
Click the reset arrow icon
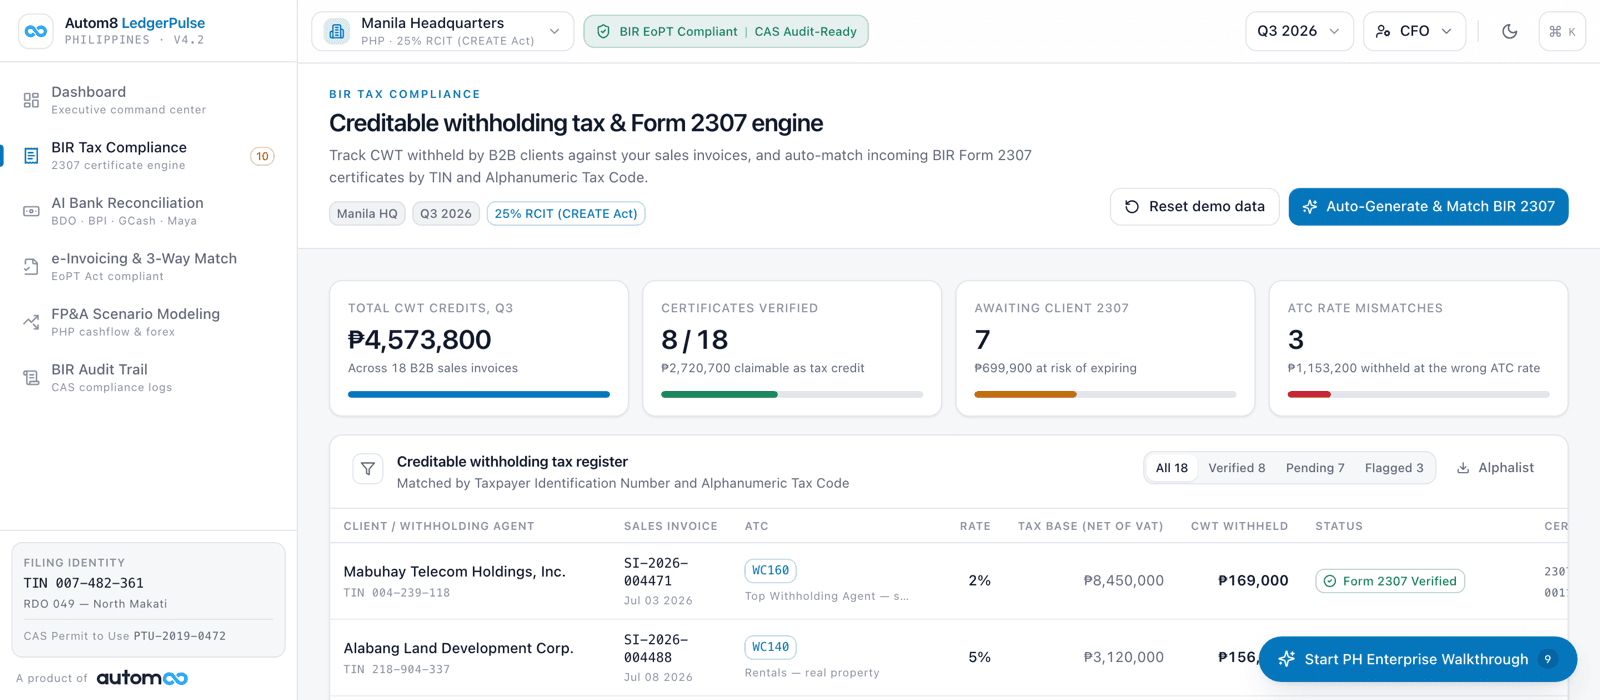click(x=1132, y=207)
